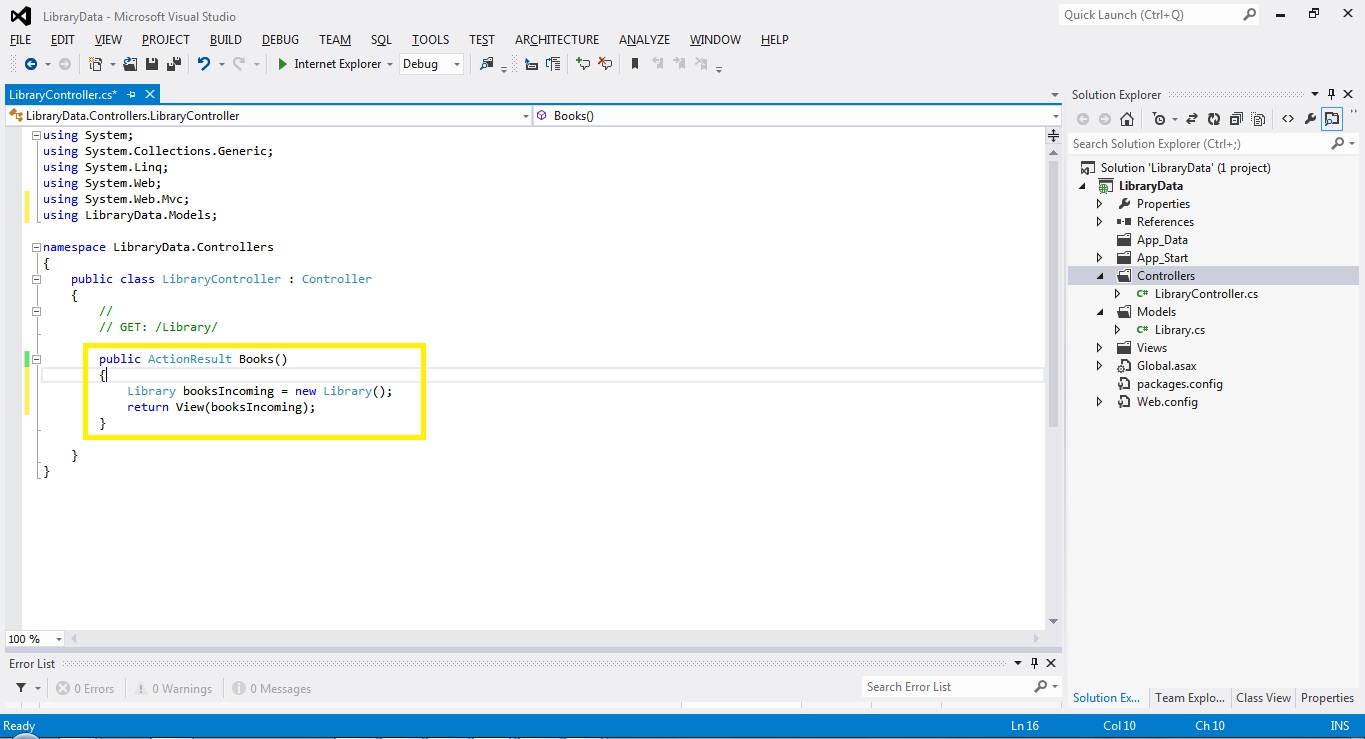The image size is (1365, 739).
Task: Start debugging with the green play icon
Action: click(x=283, y=64)
